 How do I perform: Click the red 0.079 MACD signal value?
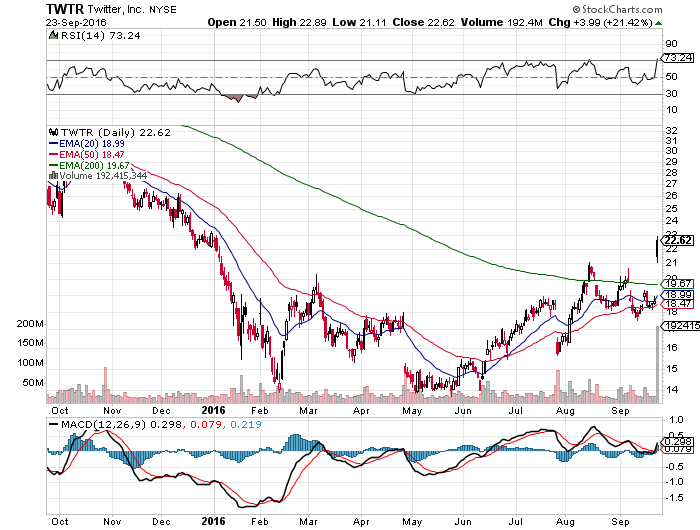tap(206, 424)
